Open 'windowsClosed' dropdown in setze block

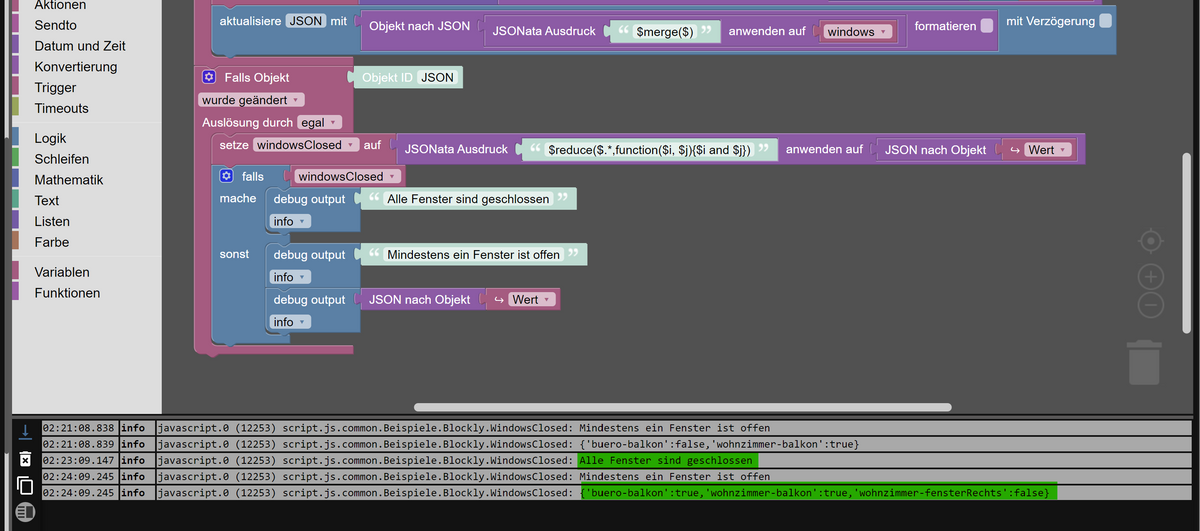click(306, 145)
